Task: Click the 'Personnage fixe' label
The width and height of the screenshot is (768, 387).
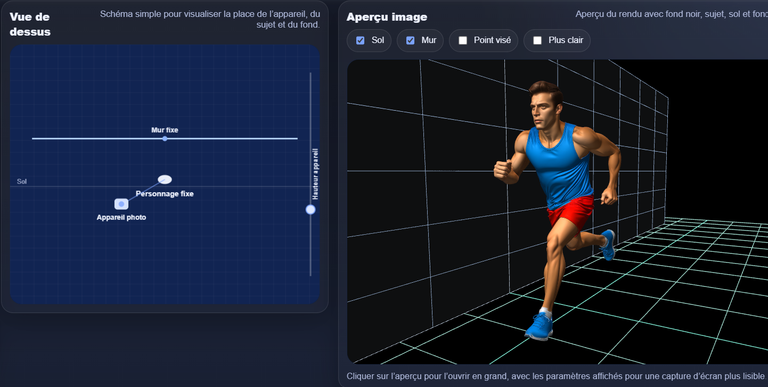Action: [165, 194]
